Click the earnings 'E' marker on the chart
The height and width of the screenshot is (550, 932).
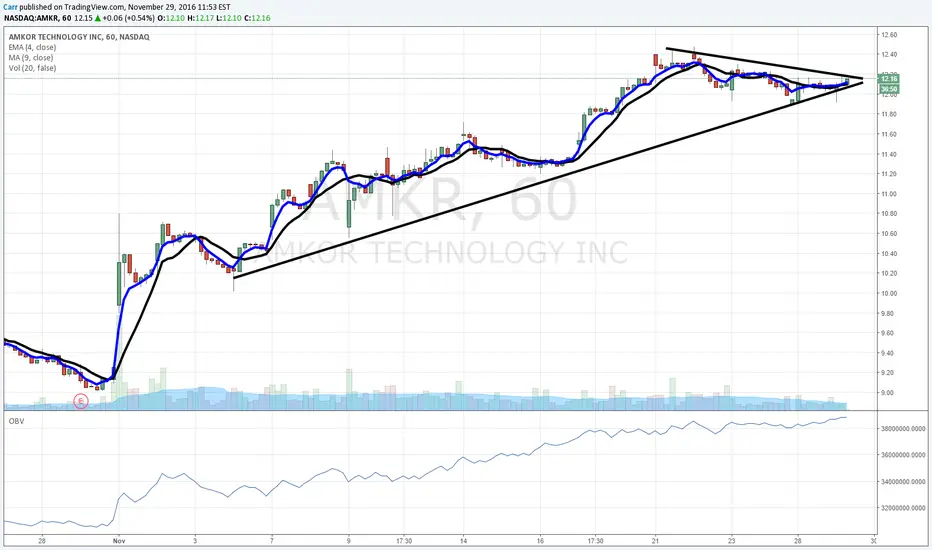pos(81,401)
